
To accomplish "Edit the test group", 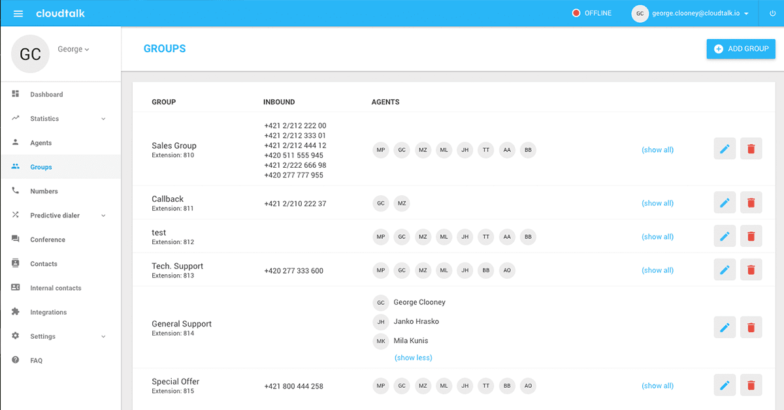I will pyautogui.click(x=725, y=237).
